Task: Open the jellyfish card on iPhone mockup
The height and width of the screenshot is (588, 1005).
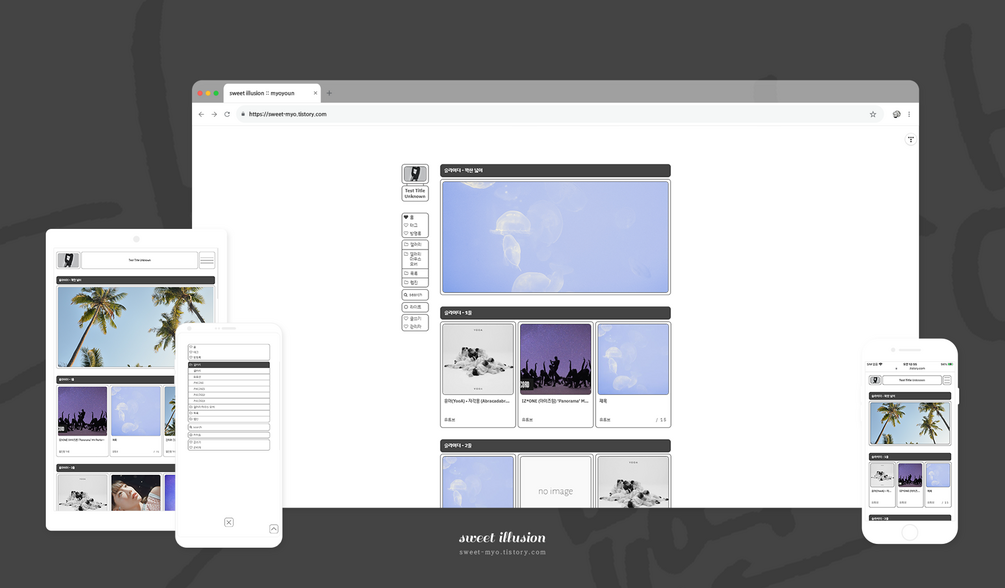Action: (x=938, y=485)
